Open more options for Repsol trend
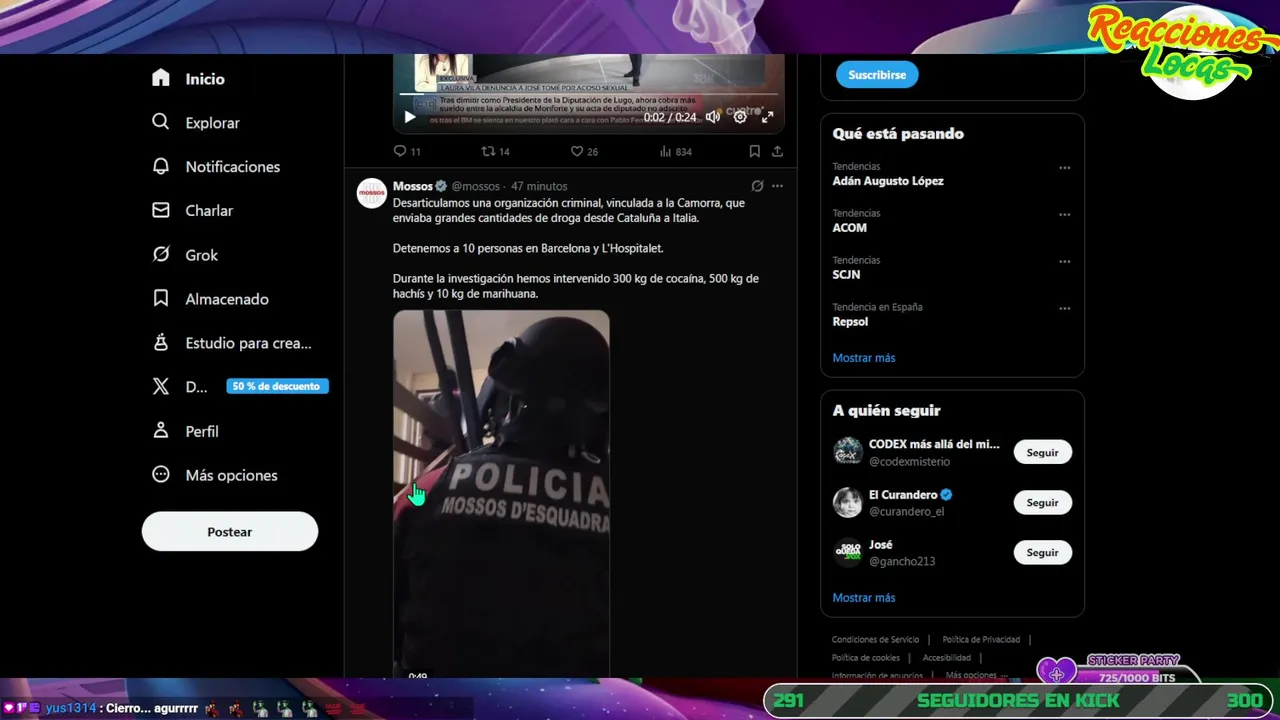This screenshot has width=1280, height=720. 1065,309
